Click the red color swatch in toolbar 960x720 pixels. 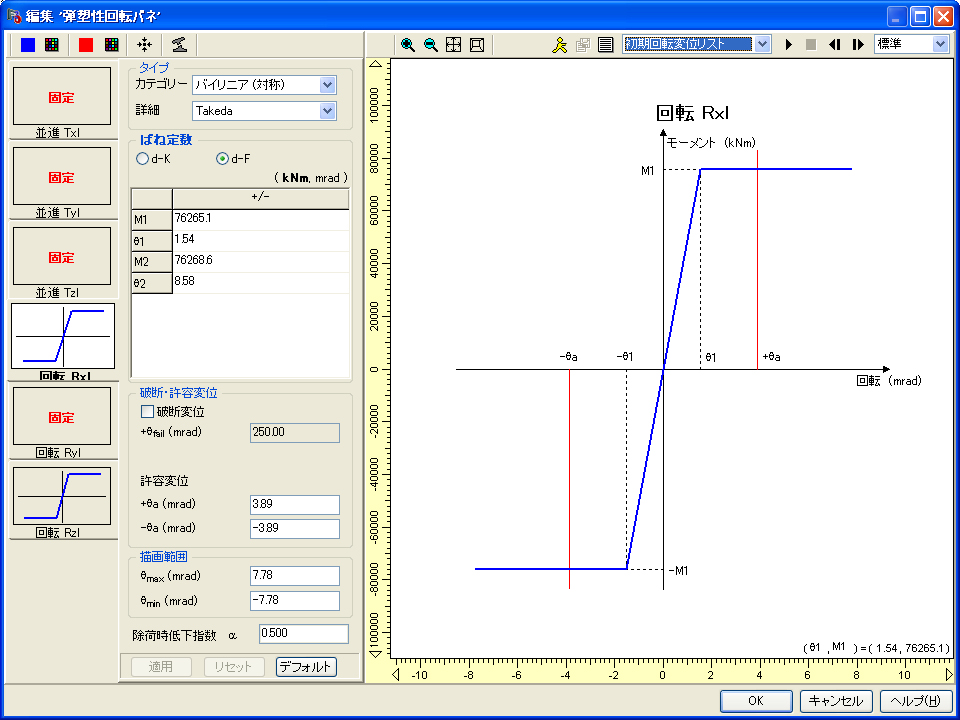coord(86,45)
